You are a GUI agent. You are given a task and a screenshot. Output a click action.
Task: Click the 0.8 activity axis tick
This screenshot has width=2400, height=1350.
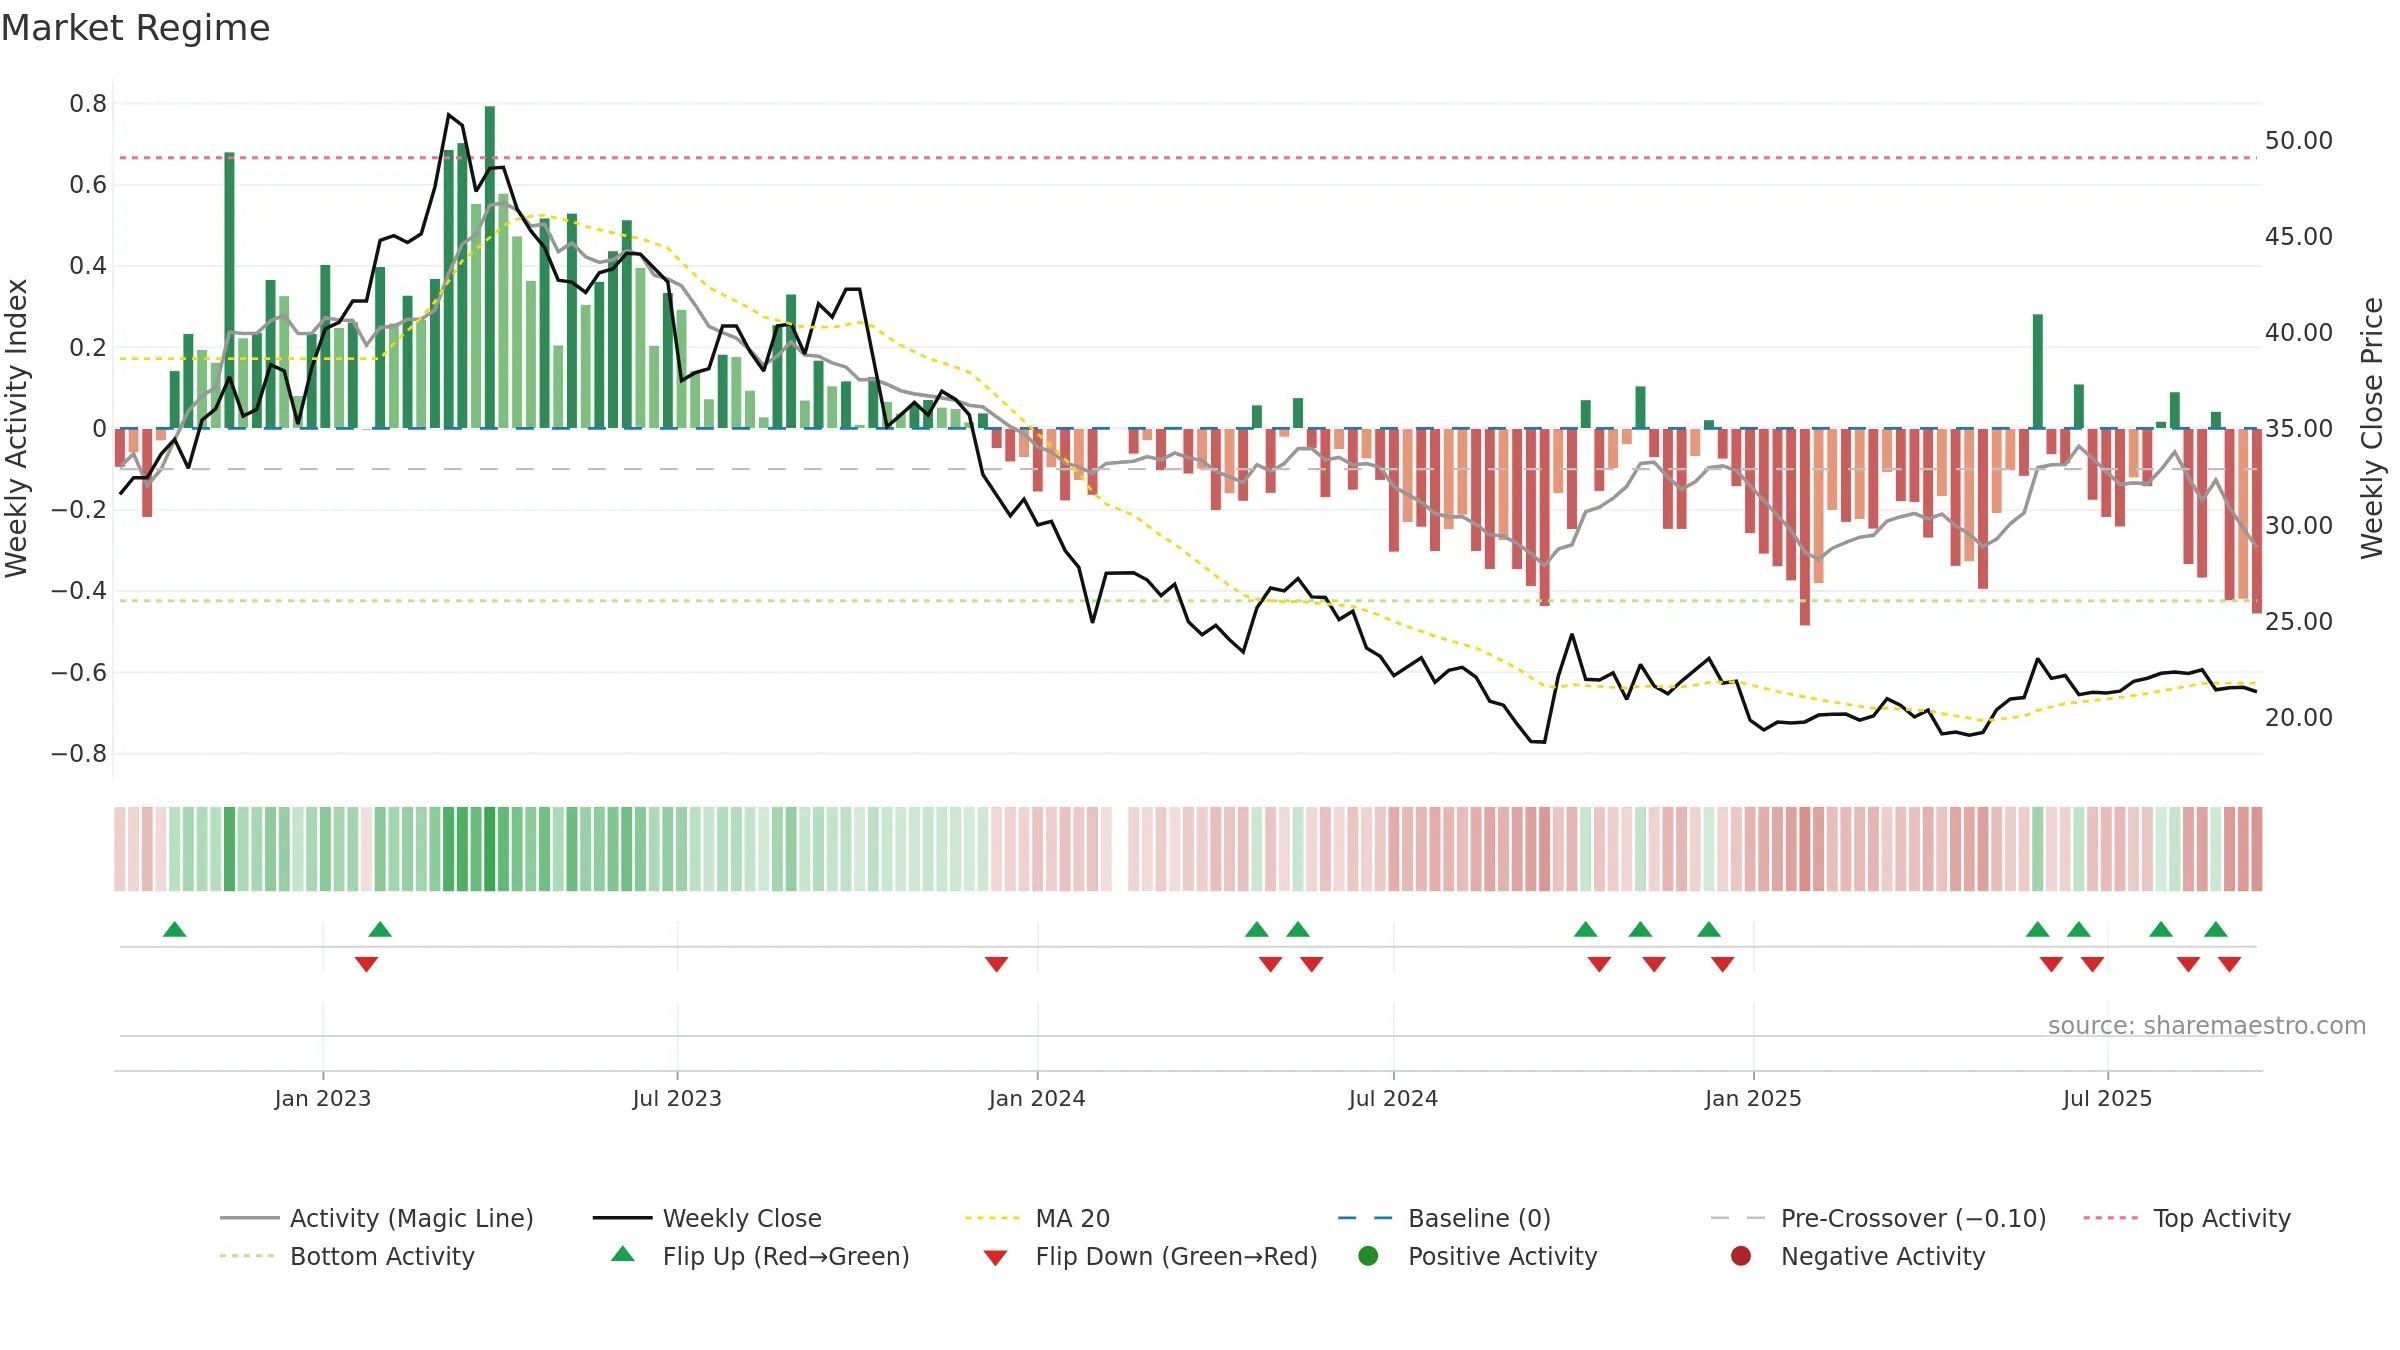click(88, 103)
